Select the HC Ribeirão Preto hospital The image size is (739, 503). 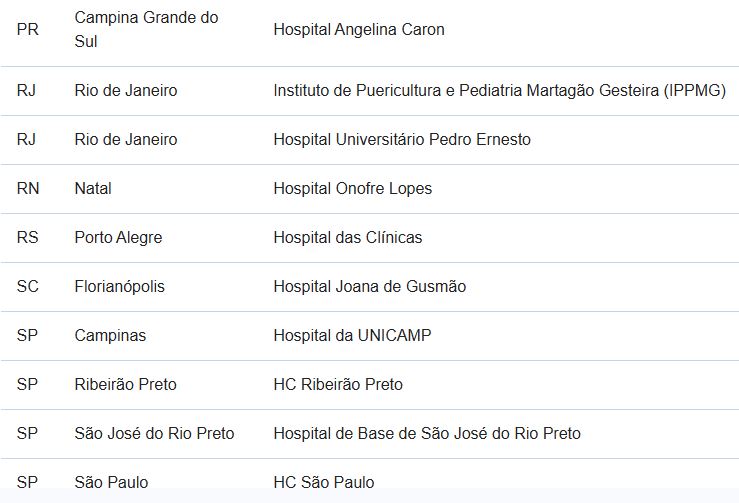coord(338,384)
